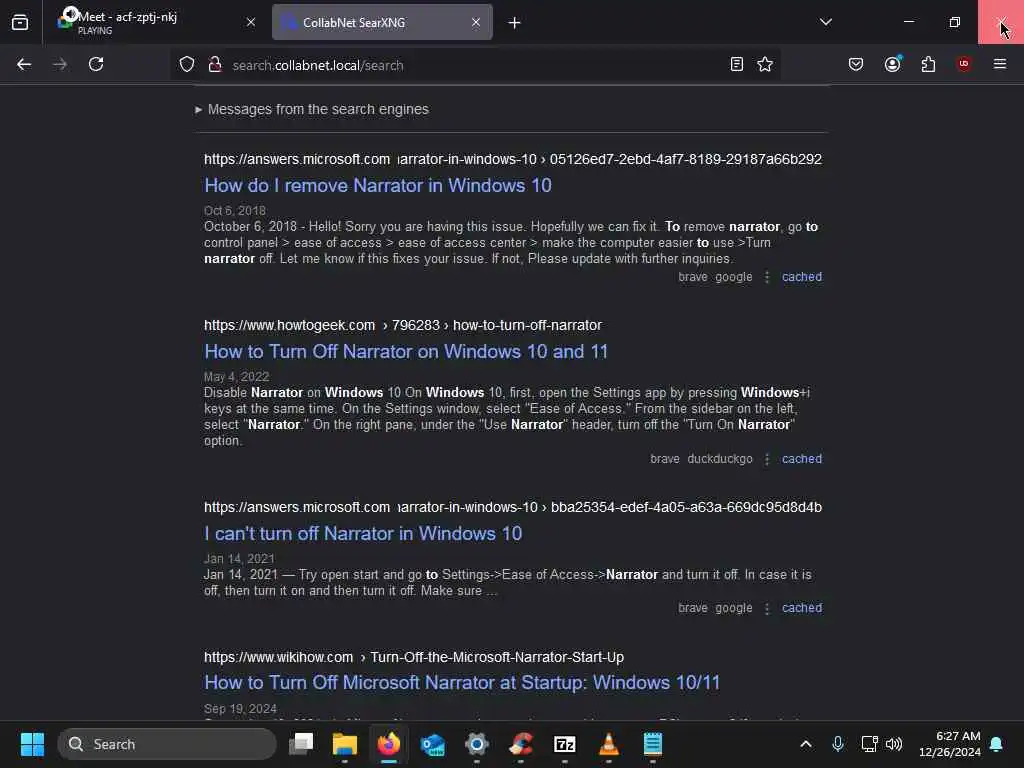
Task: Open the Notepad taskbar icon
Action: click(x=652, y=744)
